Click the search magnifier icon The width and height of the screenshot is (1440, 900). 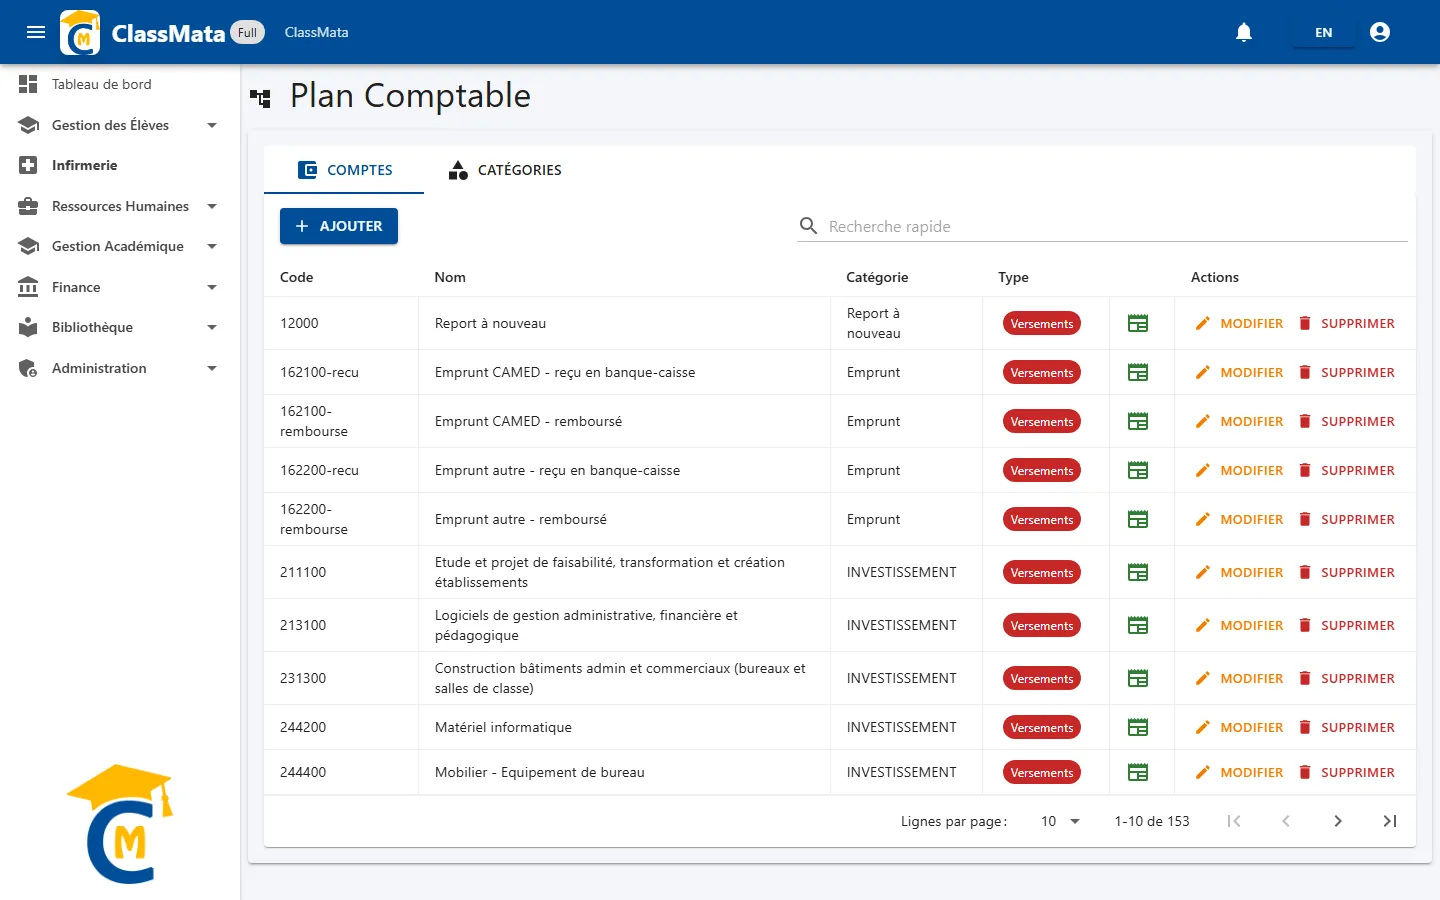808,226
